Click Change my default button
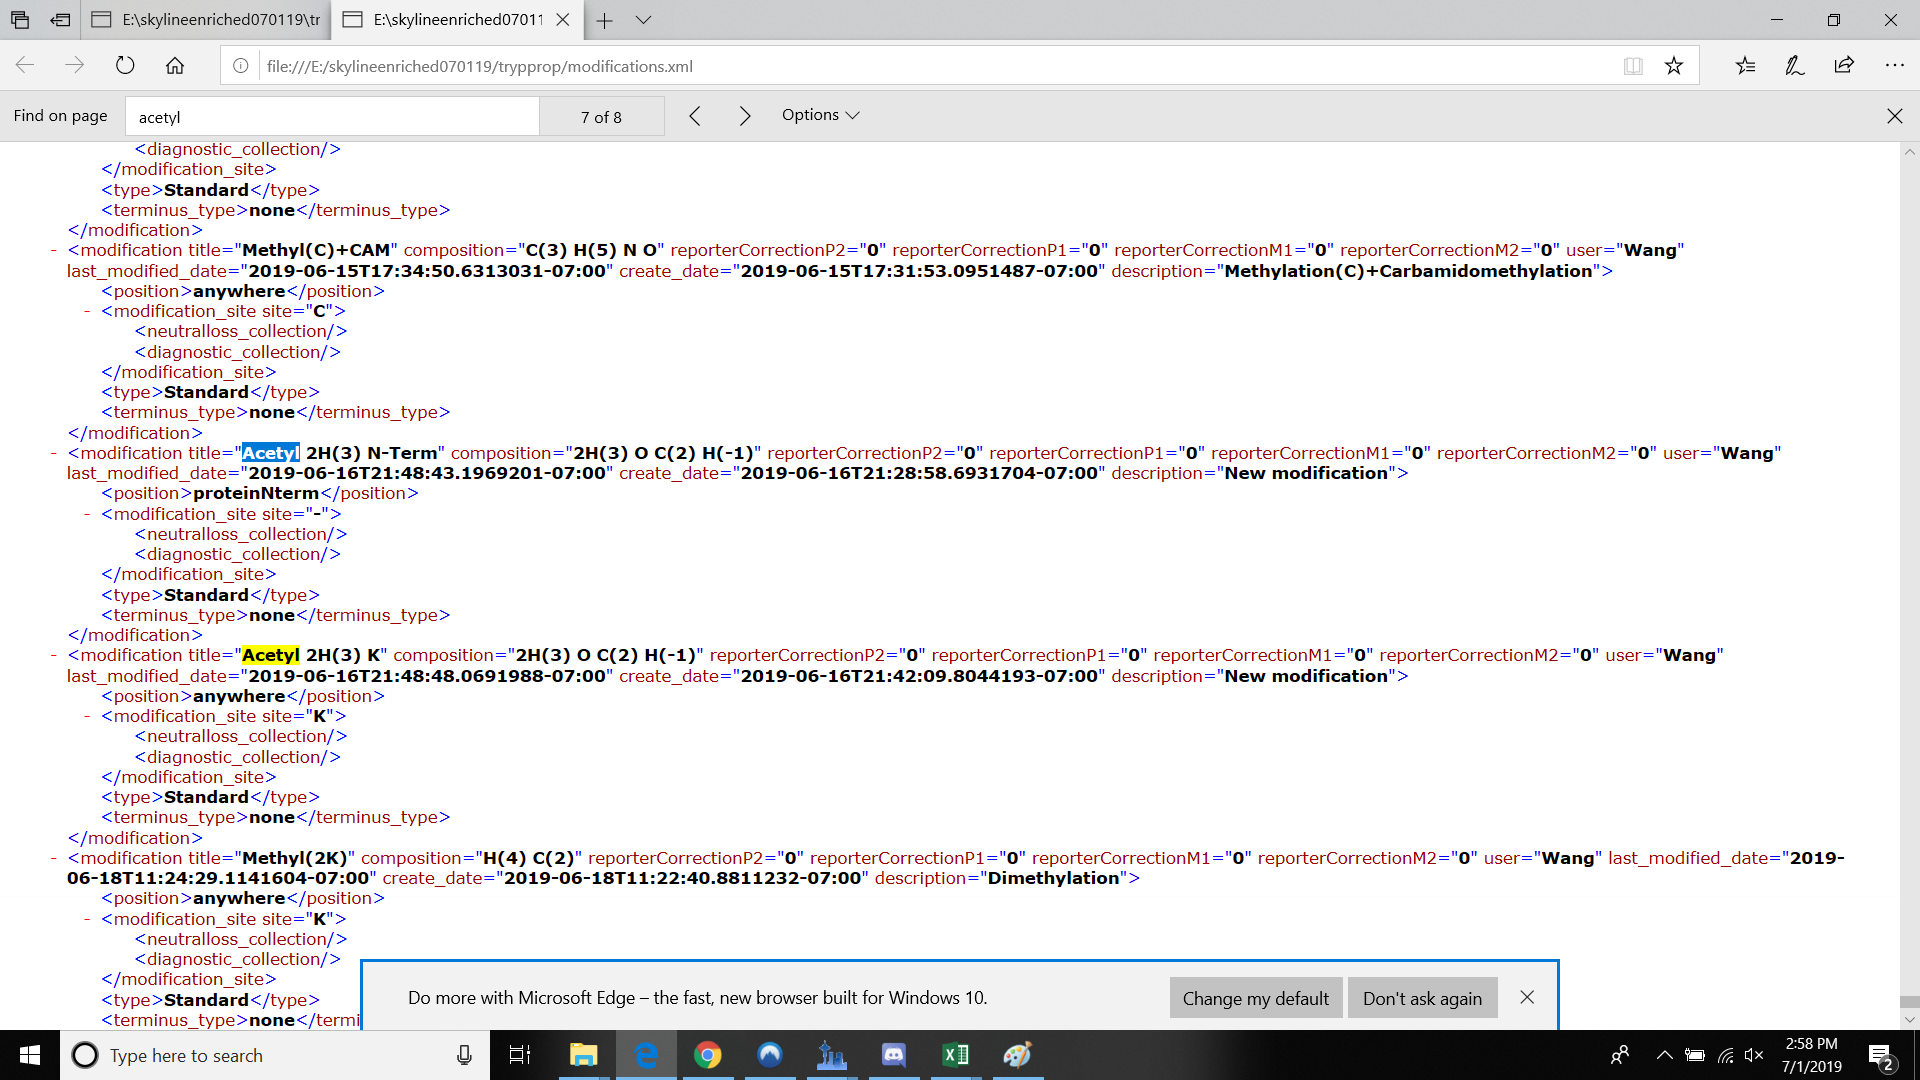This screenshot has width=1920, height=1080. (x=1255, y=998)
